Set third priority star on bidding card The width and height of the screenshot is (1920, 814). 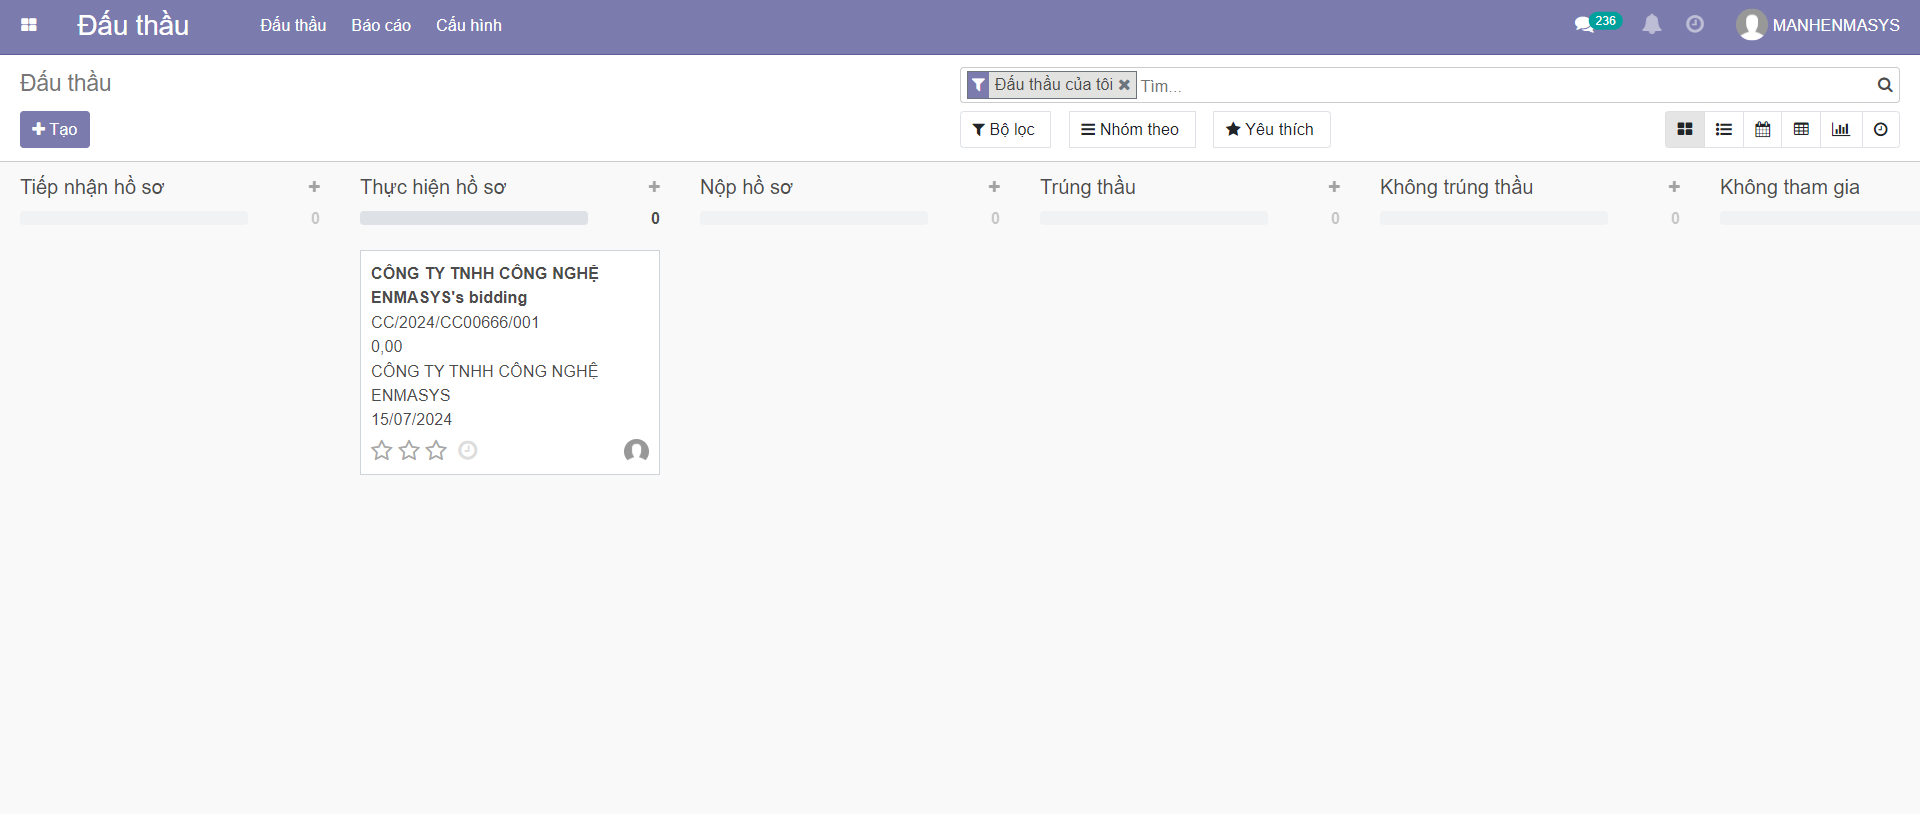click(436, 451)
